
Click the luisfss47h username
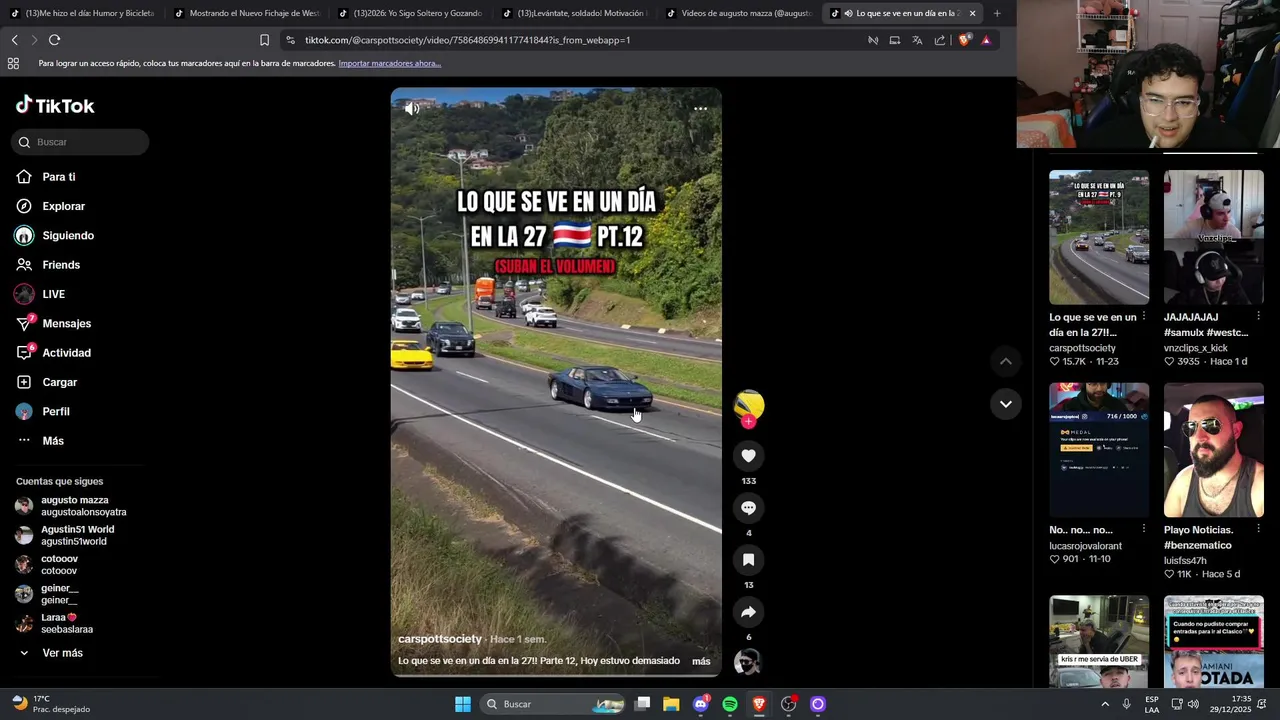click(1185, 561)
